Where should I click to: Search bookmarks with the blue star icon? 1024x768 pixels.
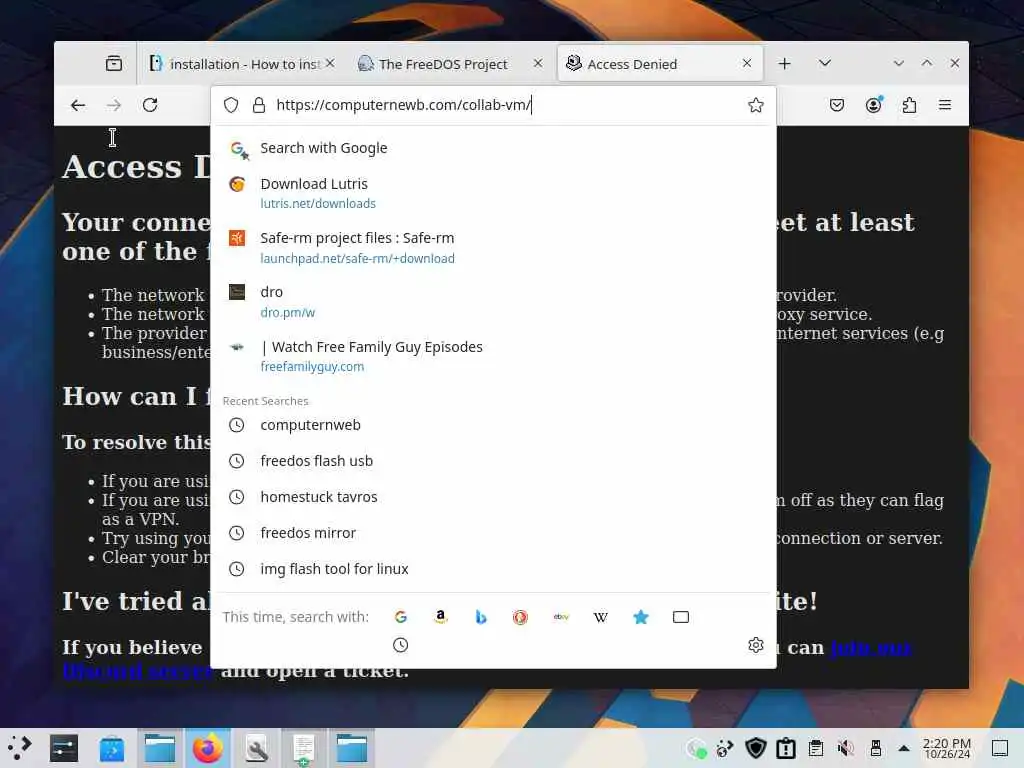click(x=641, y=616)
